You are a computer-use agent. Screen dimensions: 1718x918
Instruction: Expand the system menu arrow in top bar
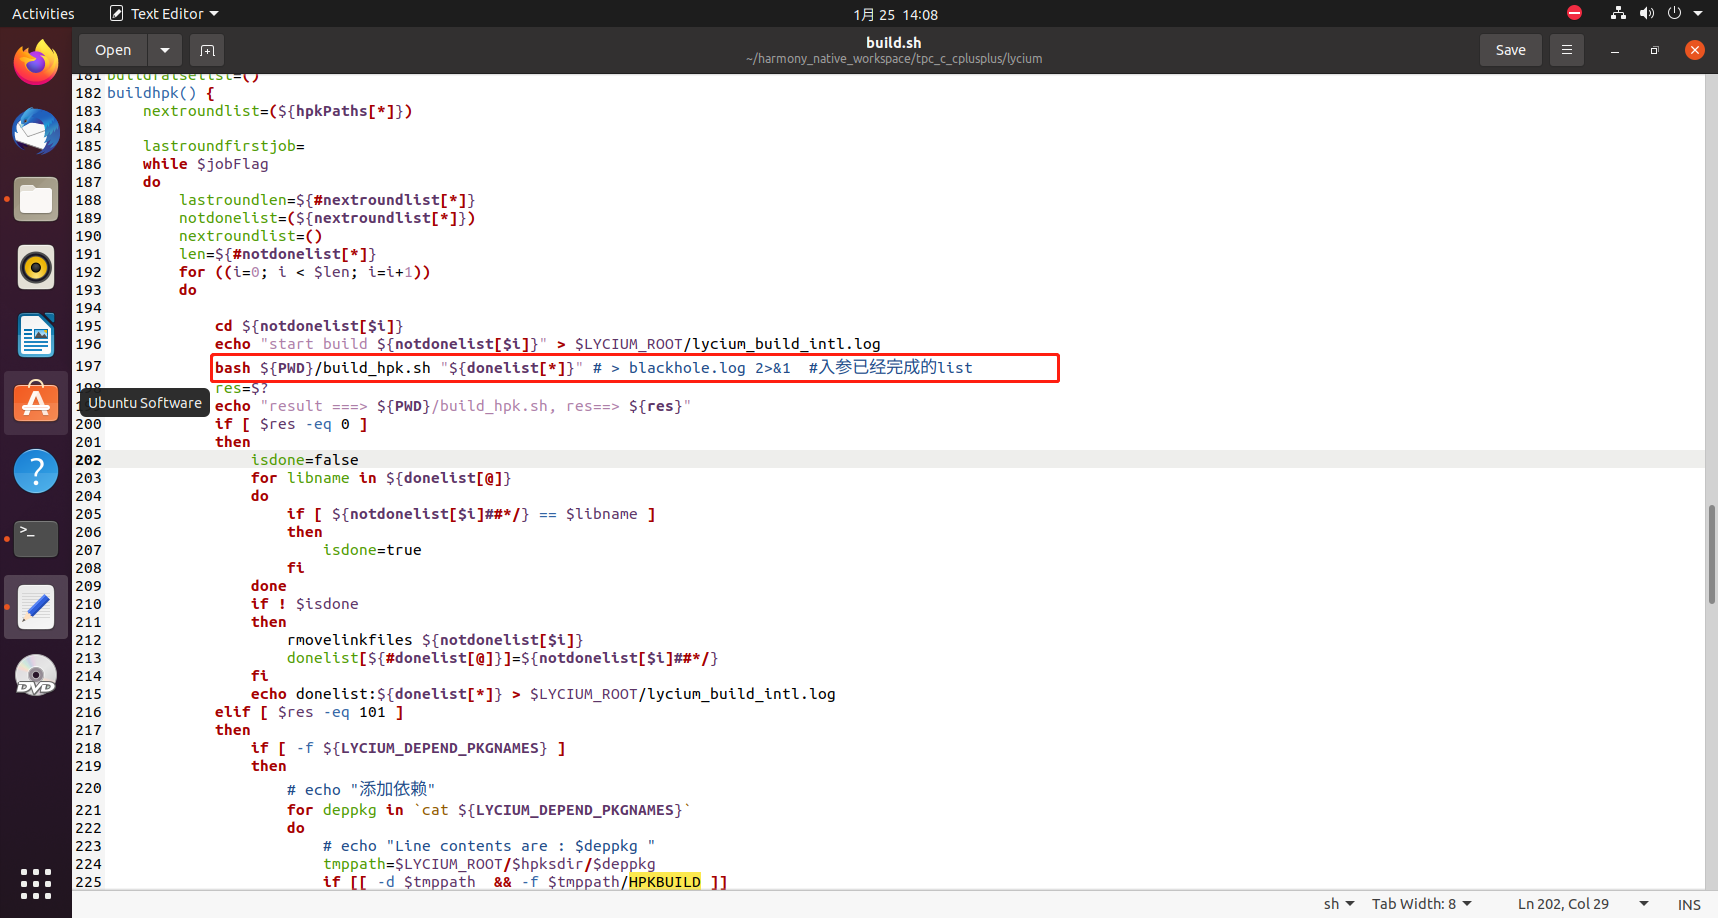pyautogui.click(x=1698, y=13)
